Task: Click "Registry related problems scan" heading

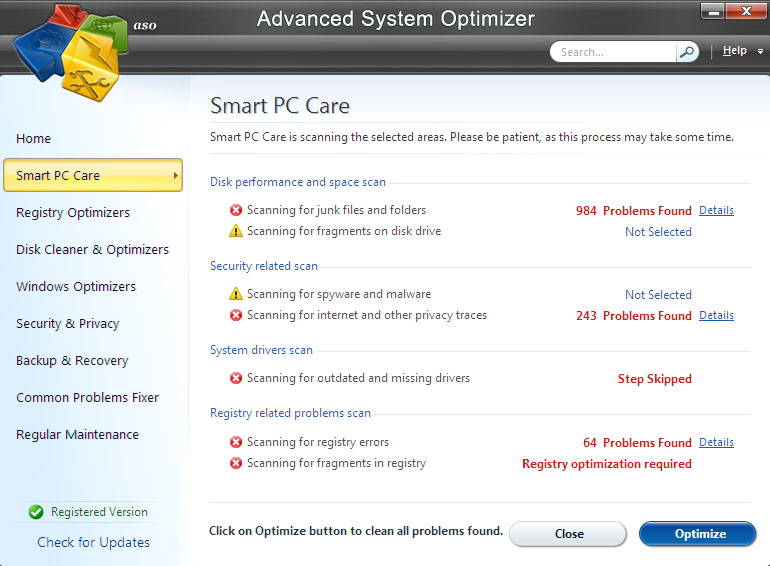Action: point(290,413)
